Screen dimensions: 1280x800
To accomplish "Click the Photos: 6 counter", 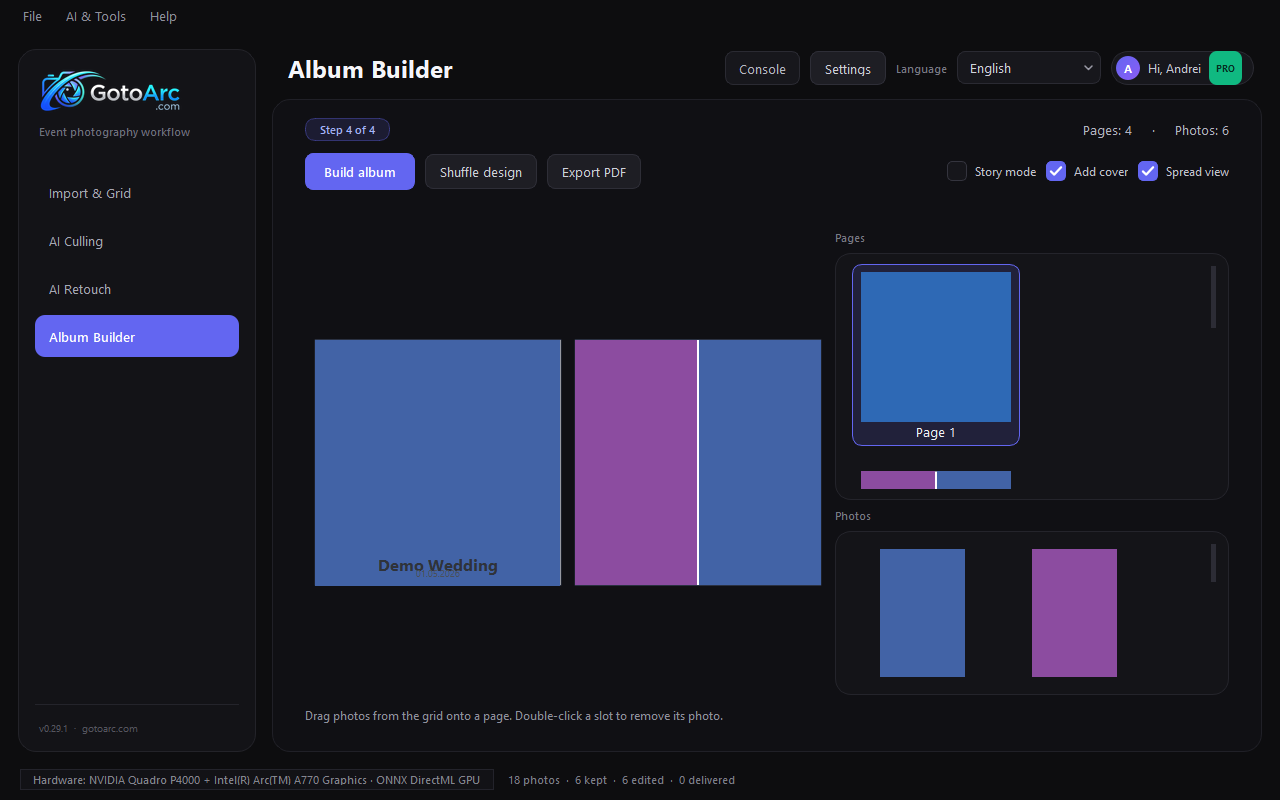I will (1202, 131).
